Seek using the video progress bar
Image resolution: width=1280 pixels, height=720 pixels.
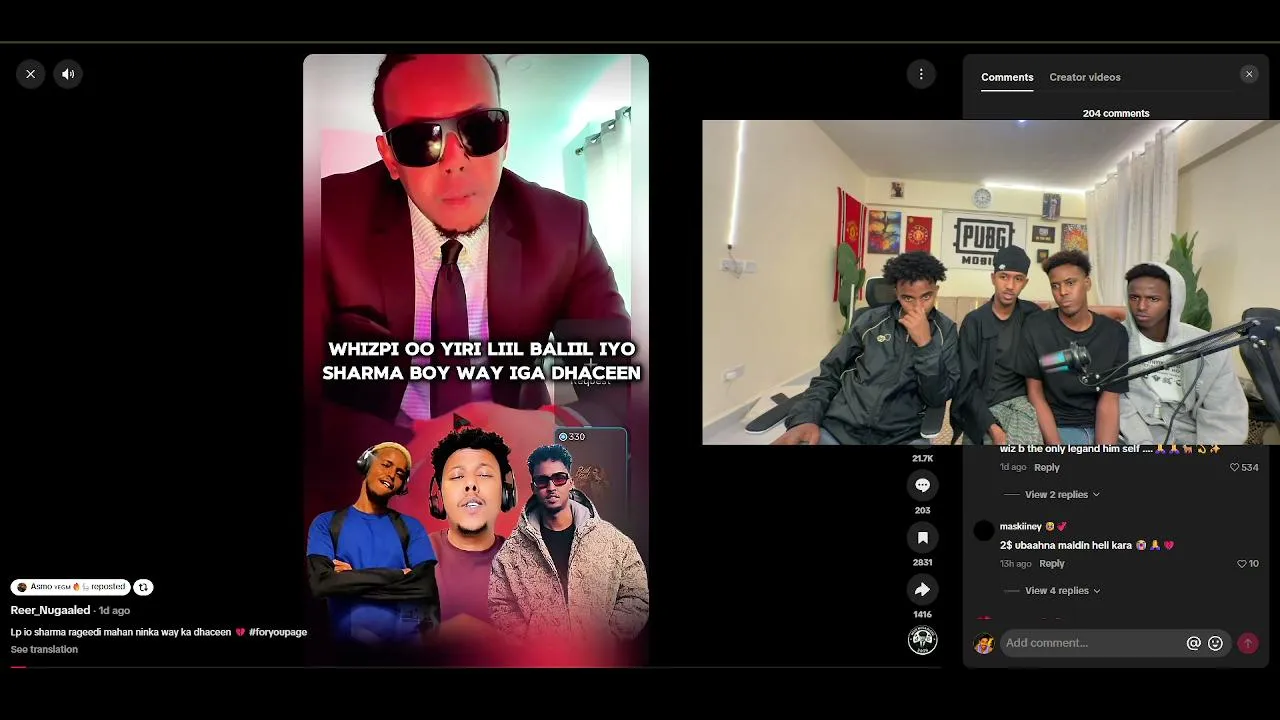point(473,666)
